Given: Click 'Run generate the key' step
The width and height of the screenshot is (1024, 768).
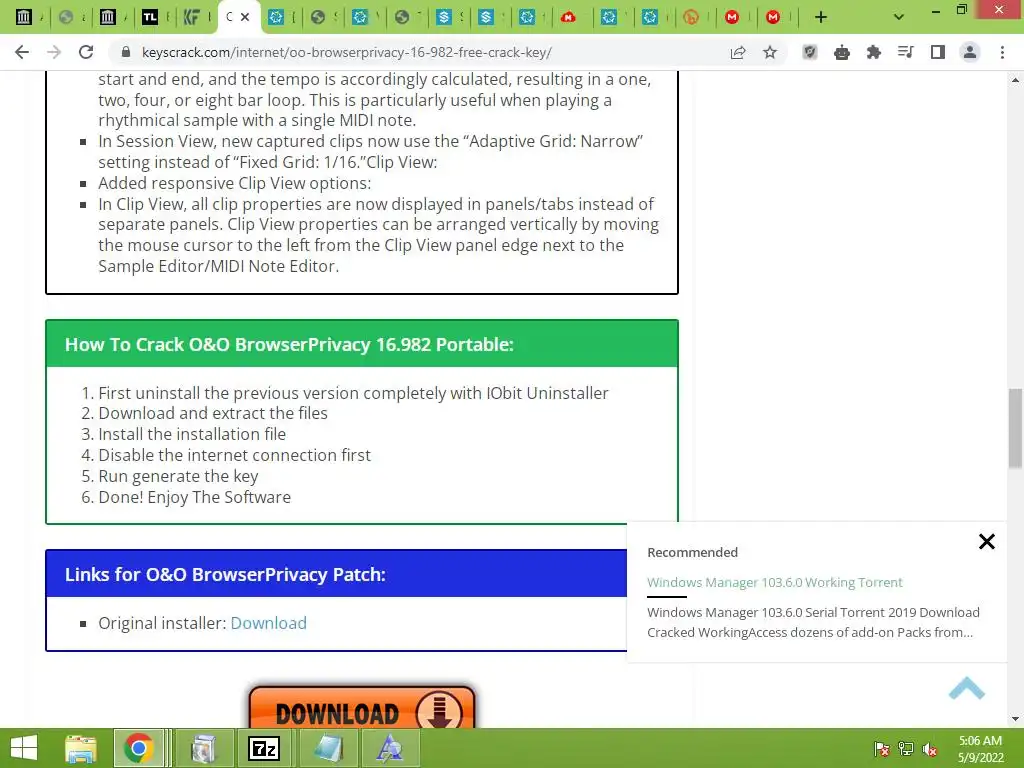Looking at the screenshot, I should click(178, 476).
